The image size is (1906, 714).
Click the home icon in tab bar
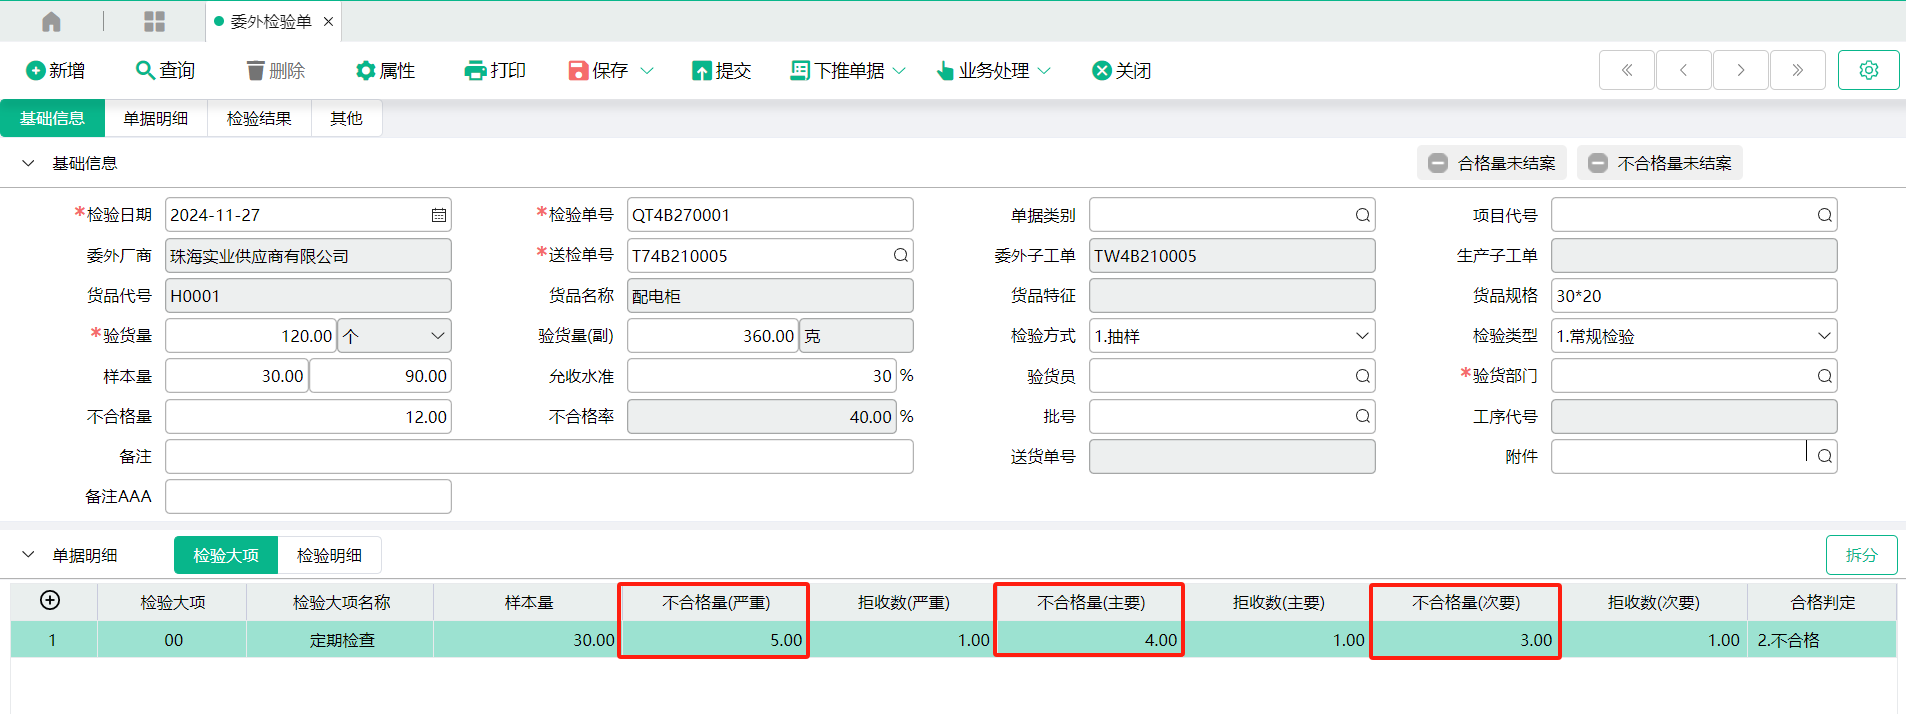51,21
